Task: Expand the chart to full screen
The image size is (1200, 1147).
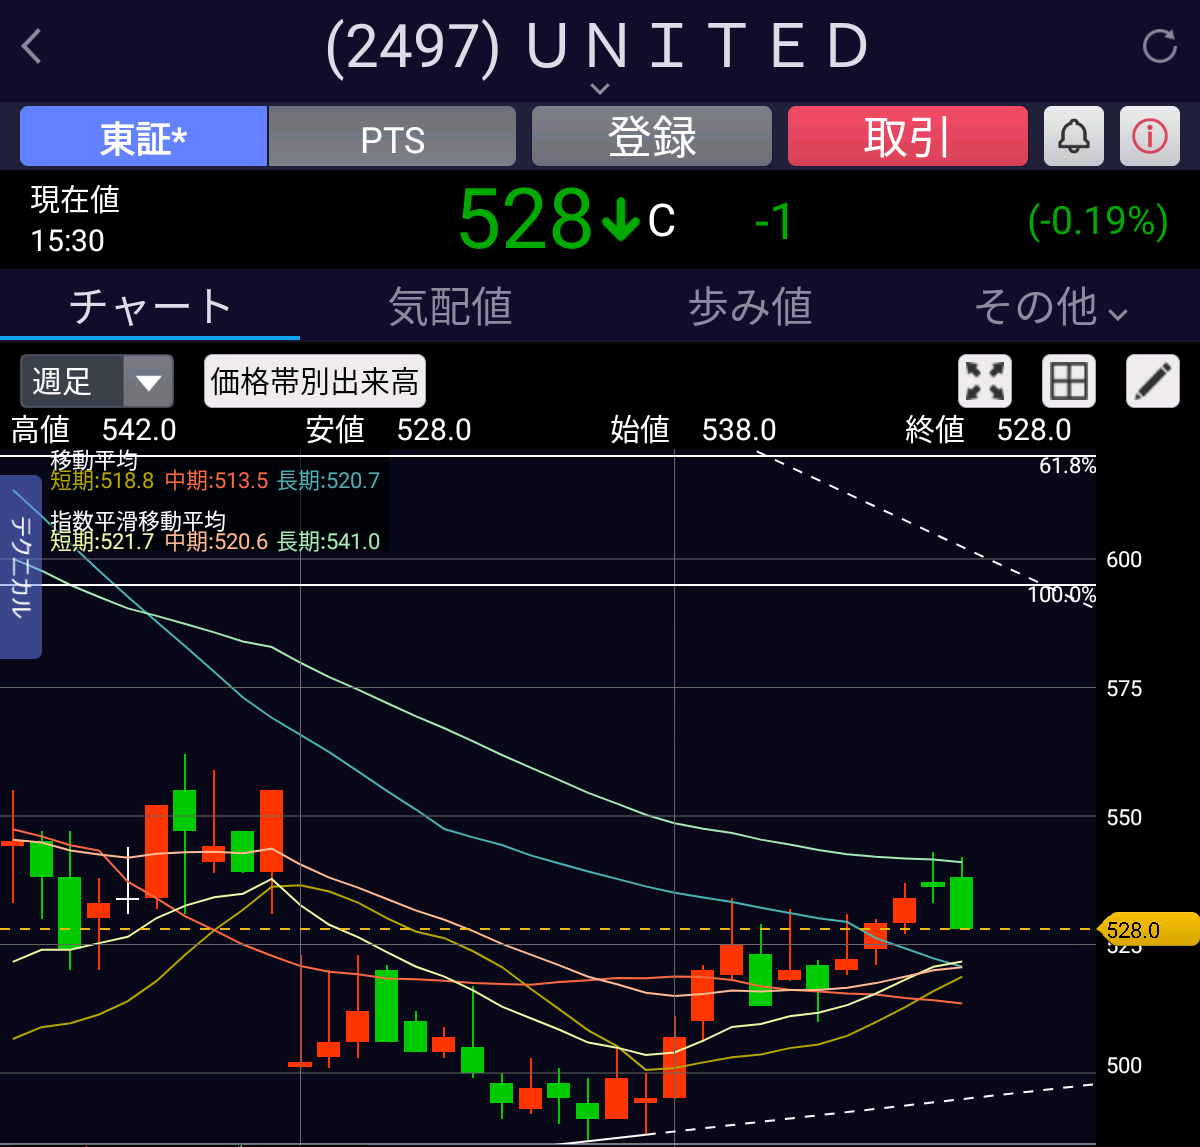Action: (x=985, y=381)
